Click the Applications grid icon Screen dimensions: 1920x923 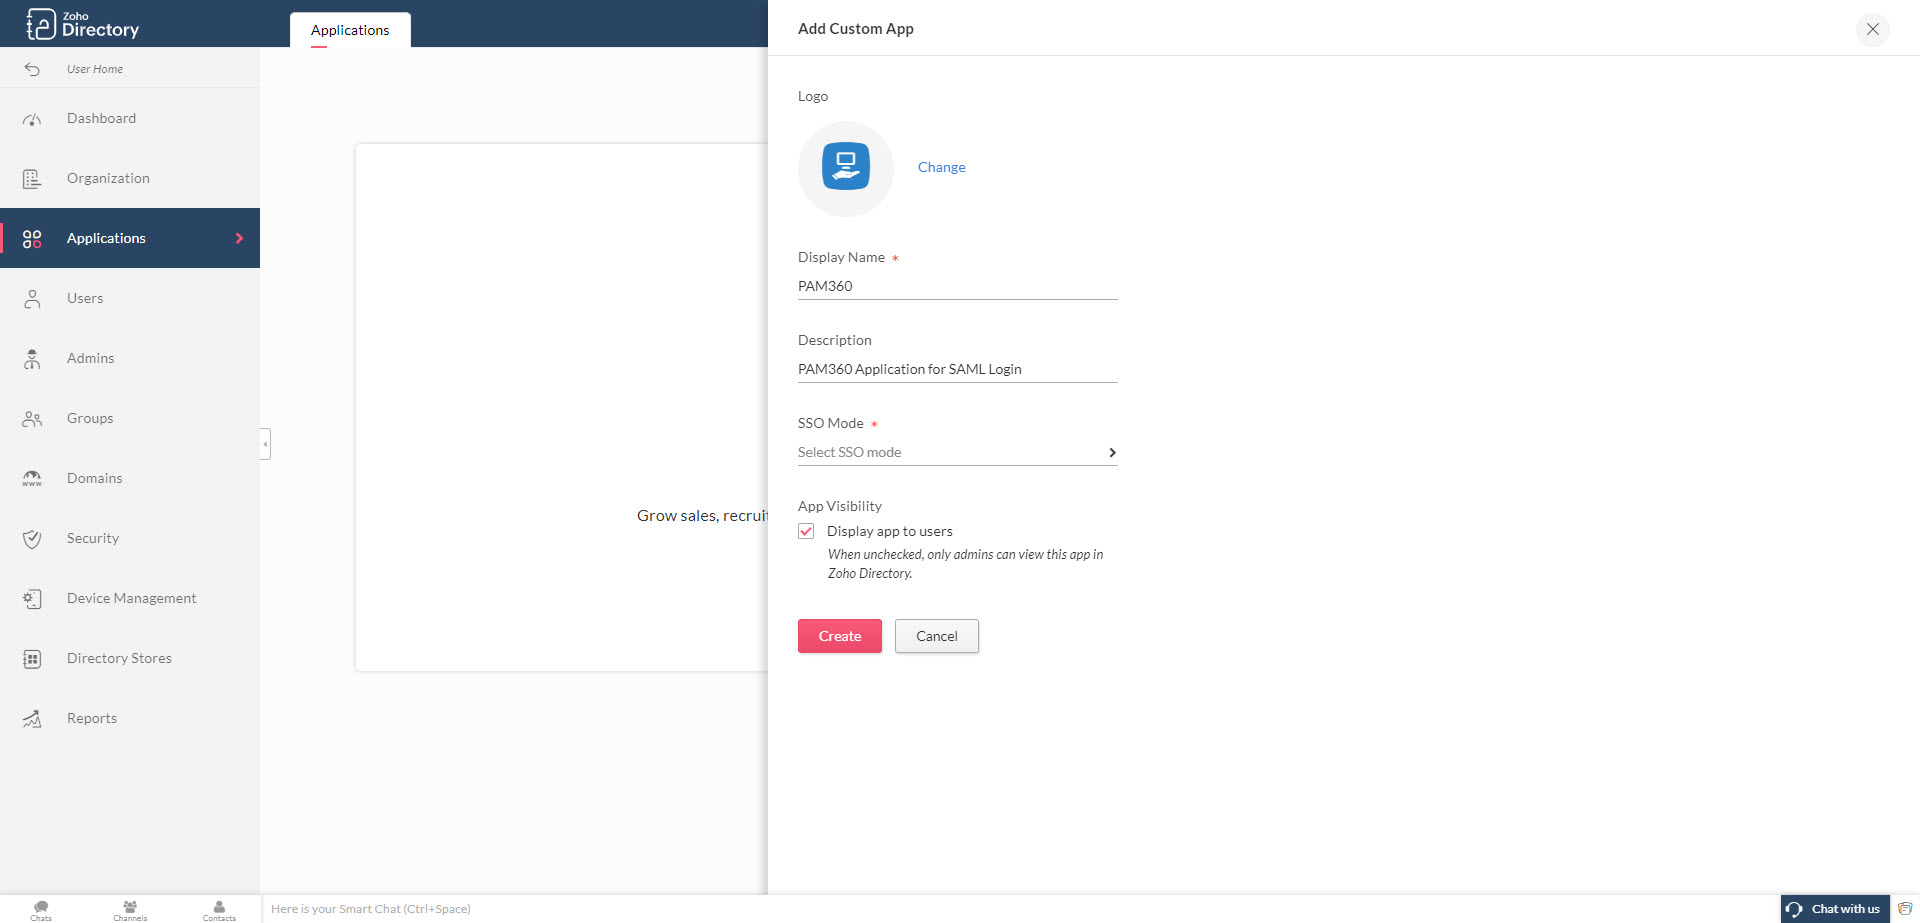coord(32,239)
